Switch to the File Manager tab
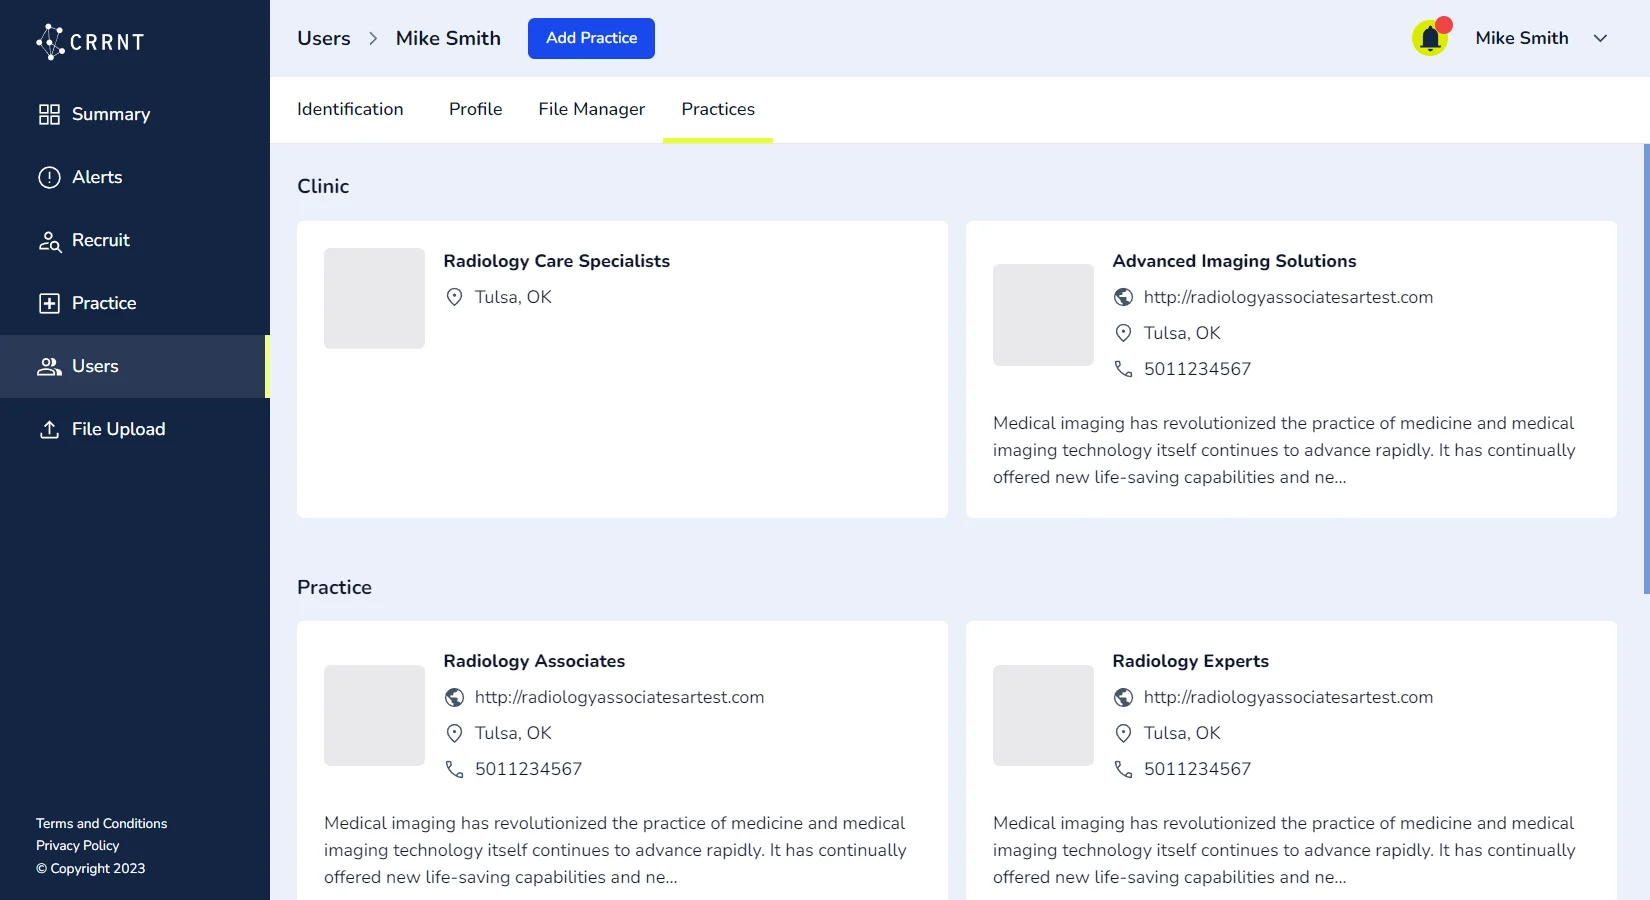The image size is (1650, 900). click(x=591, y=110)
